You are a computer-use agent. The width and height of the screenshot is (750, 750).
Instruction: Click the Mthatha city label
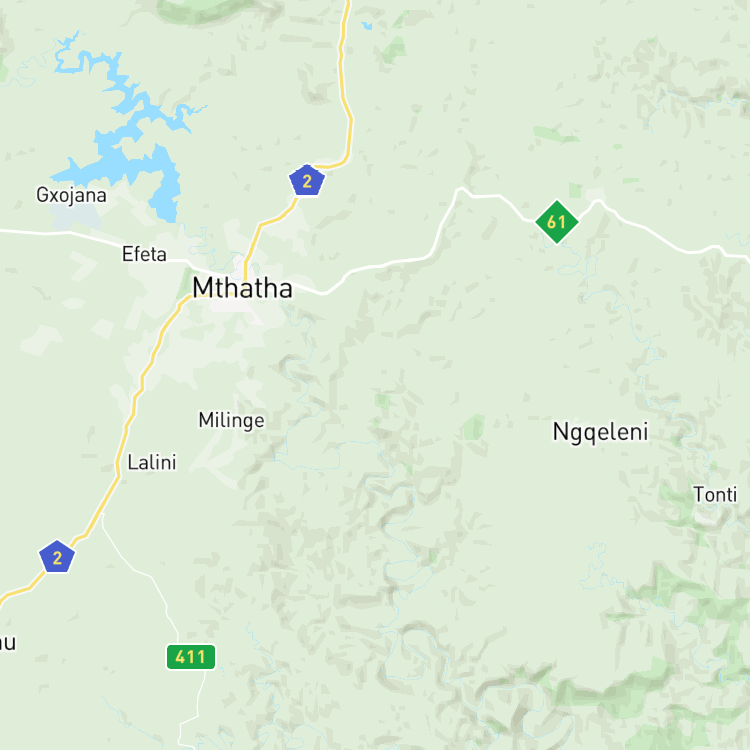click(242, 288)
